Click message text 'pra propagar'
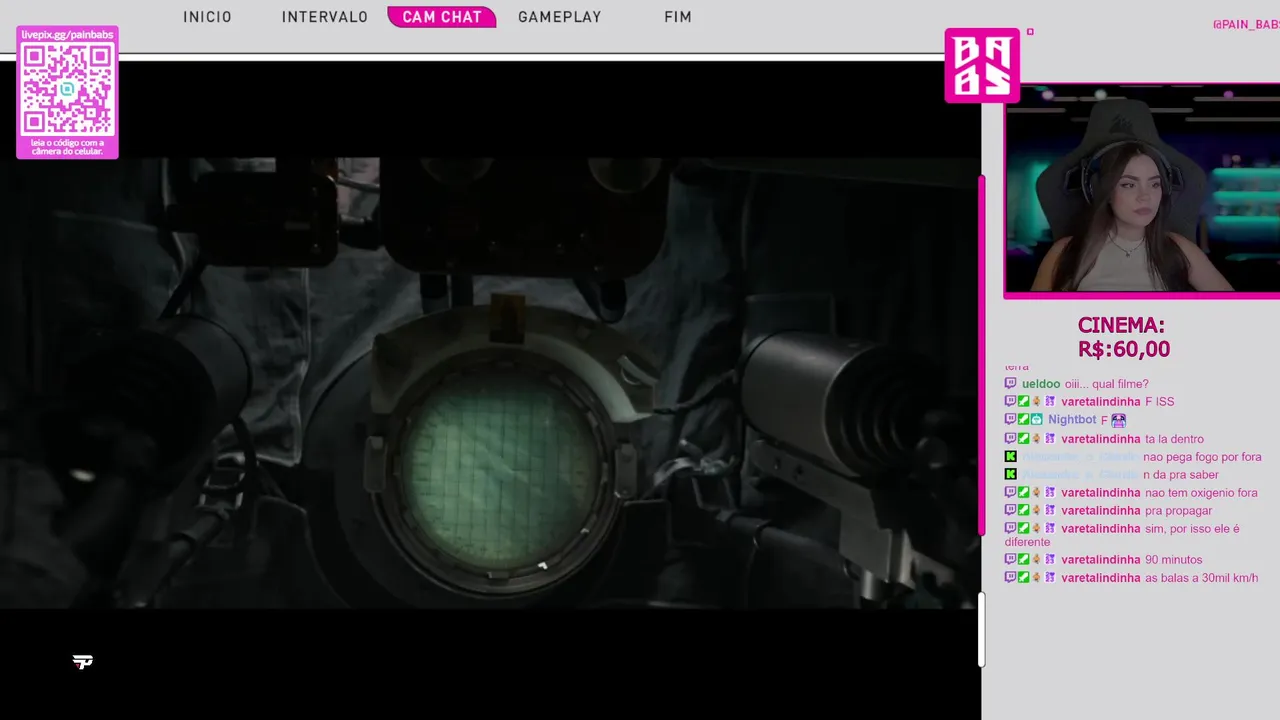The width and height of the screenshot is (1280, 720). pyautogui.click(x=1178, y=511)
